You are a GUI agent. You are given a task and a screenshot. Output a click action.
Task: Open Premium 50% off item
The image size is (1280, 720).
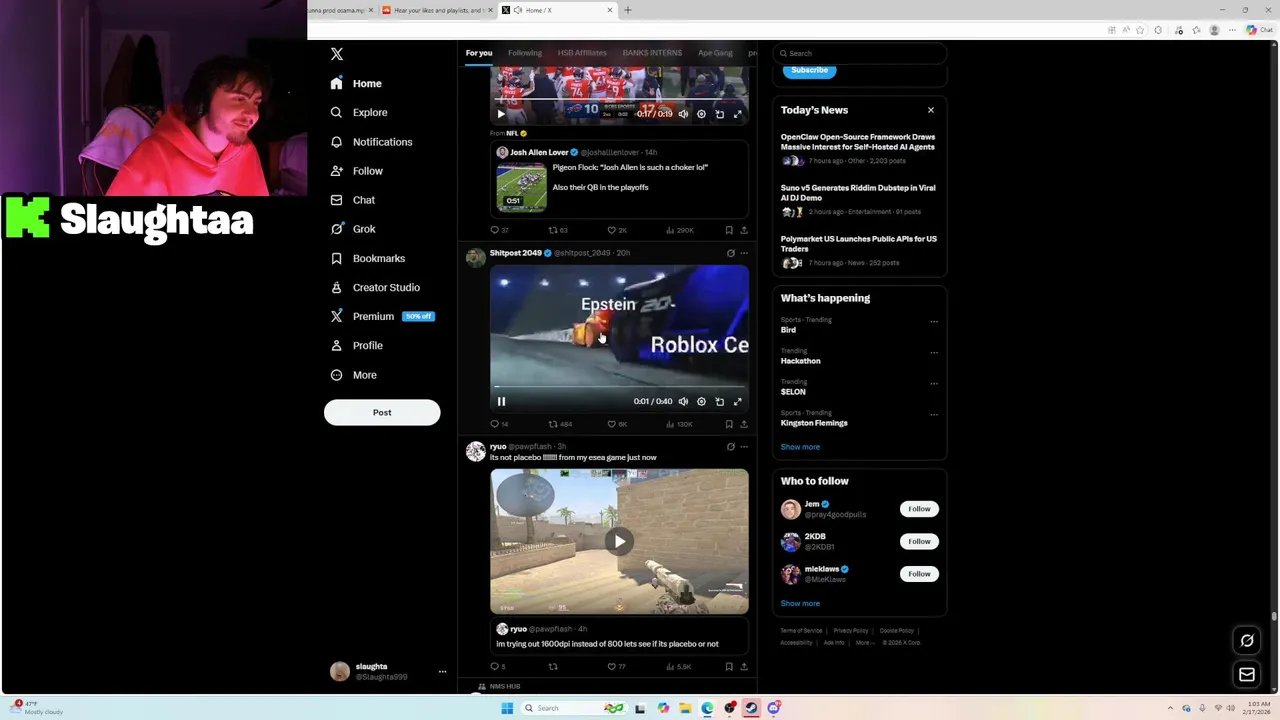pos(382,316)
